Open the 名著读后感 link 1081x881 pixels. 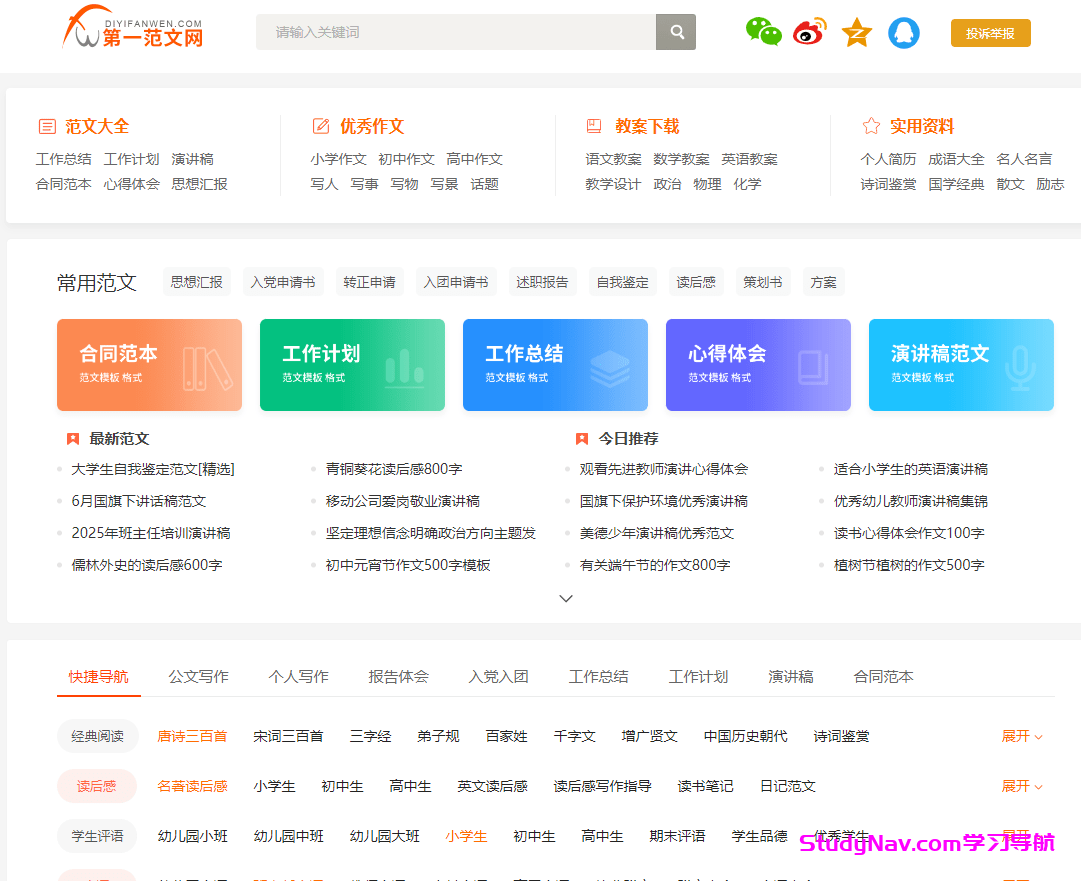(x=192, y=786)
